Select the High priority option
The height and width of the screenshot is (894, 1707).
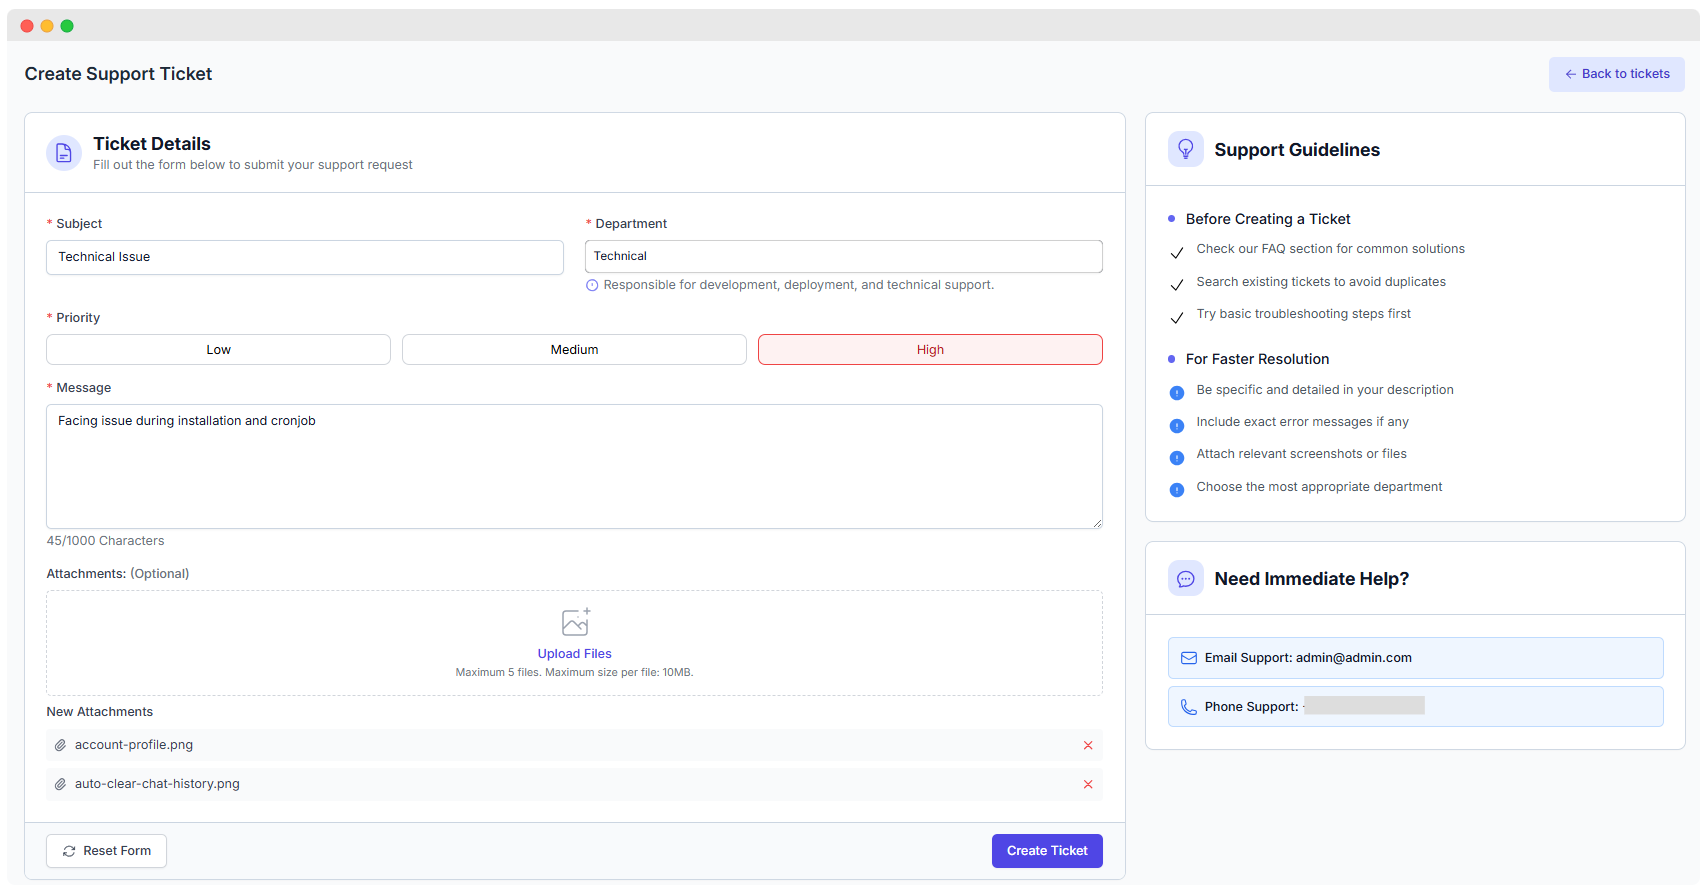930,350
